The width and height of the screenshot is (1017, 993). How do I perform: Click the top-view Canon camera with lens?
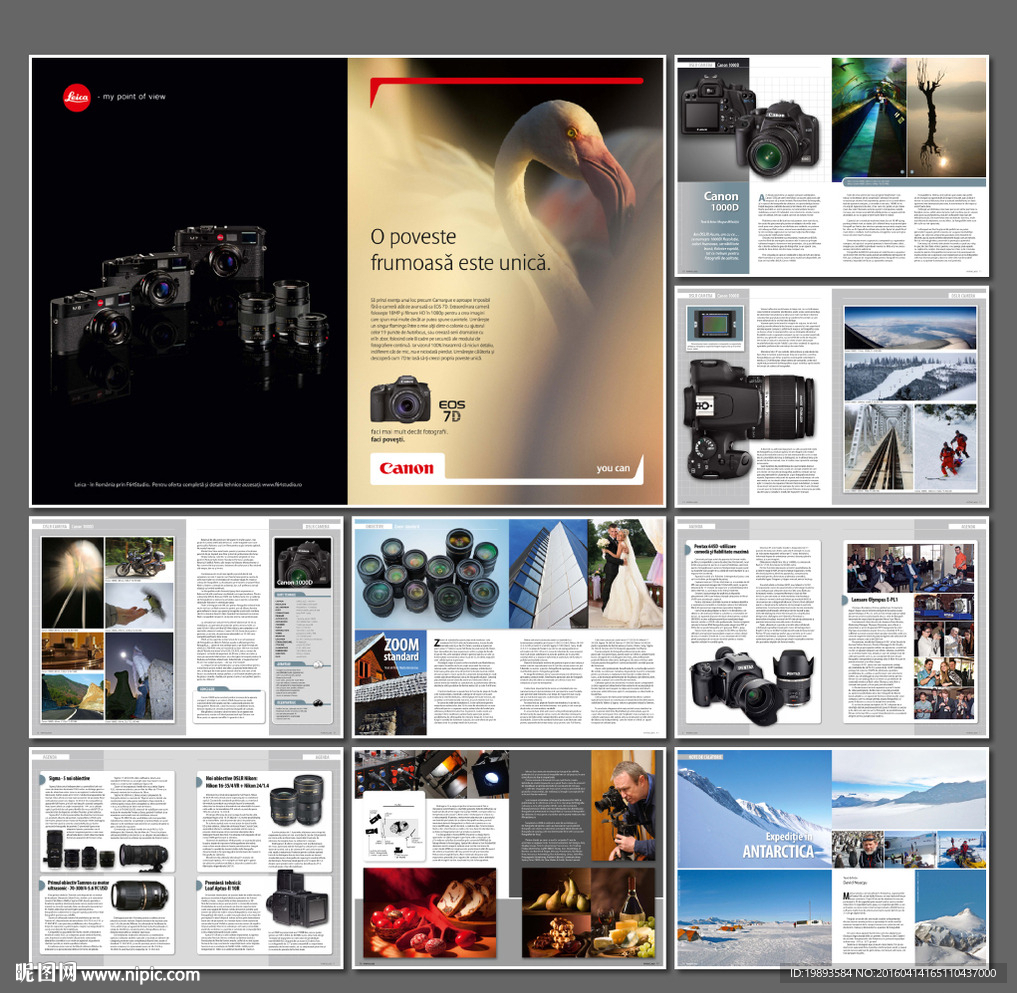coord(749,418)
